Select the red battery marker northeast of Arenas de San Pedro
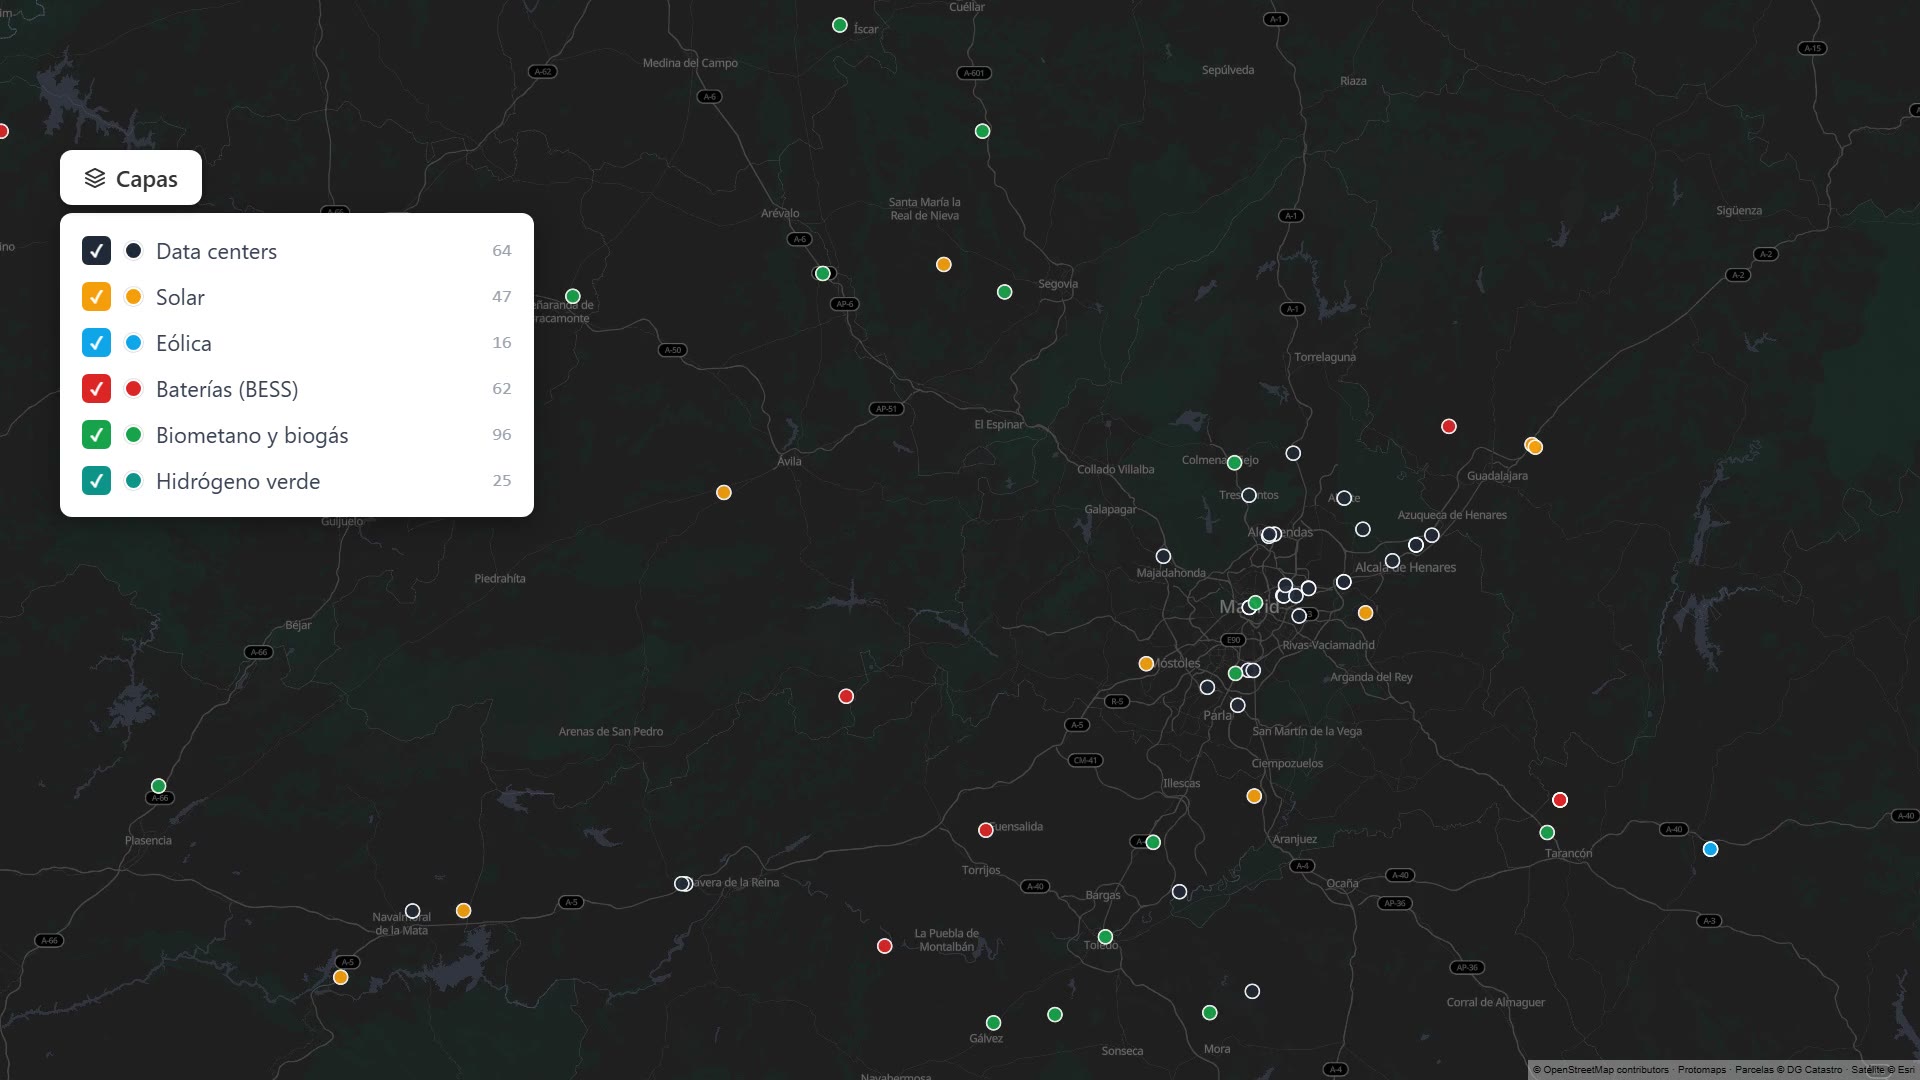 coord(846,696)
